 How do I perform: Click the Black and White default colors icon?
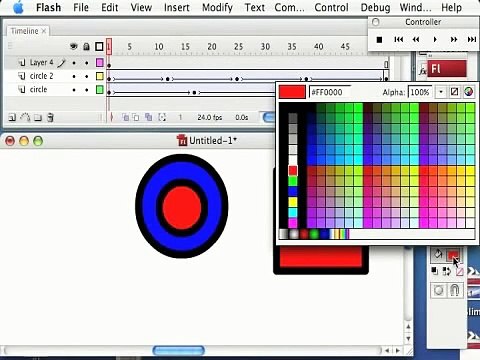[434, 271]
